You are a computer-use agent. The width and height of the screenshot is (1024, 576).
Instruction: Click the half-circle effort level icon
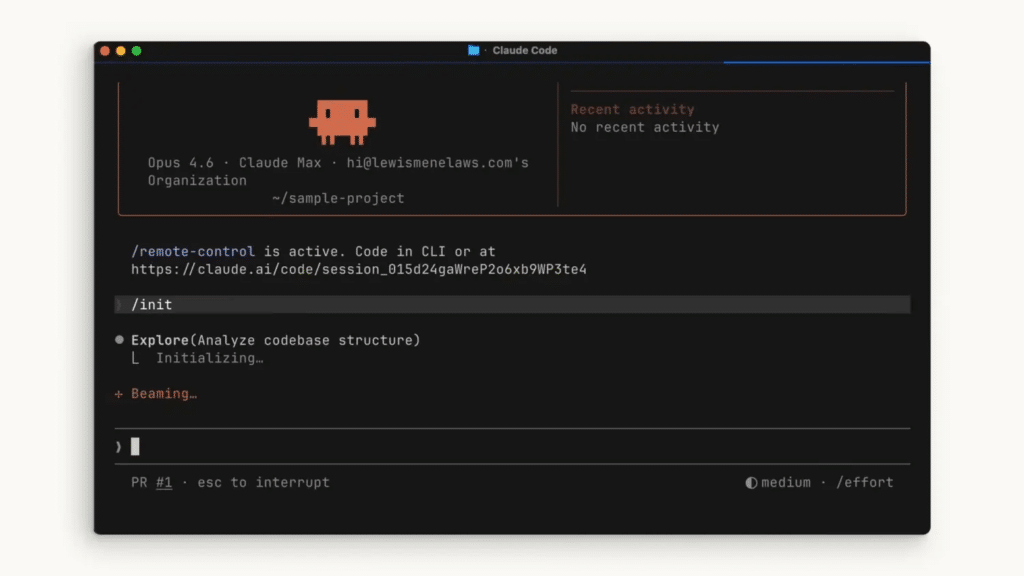click(x=751, y=483)
